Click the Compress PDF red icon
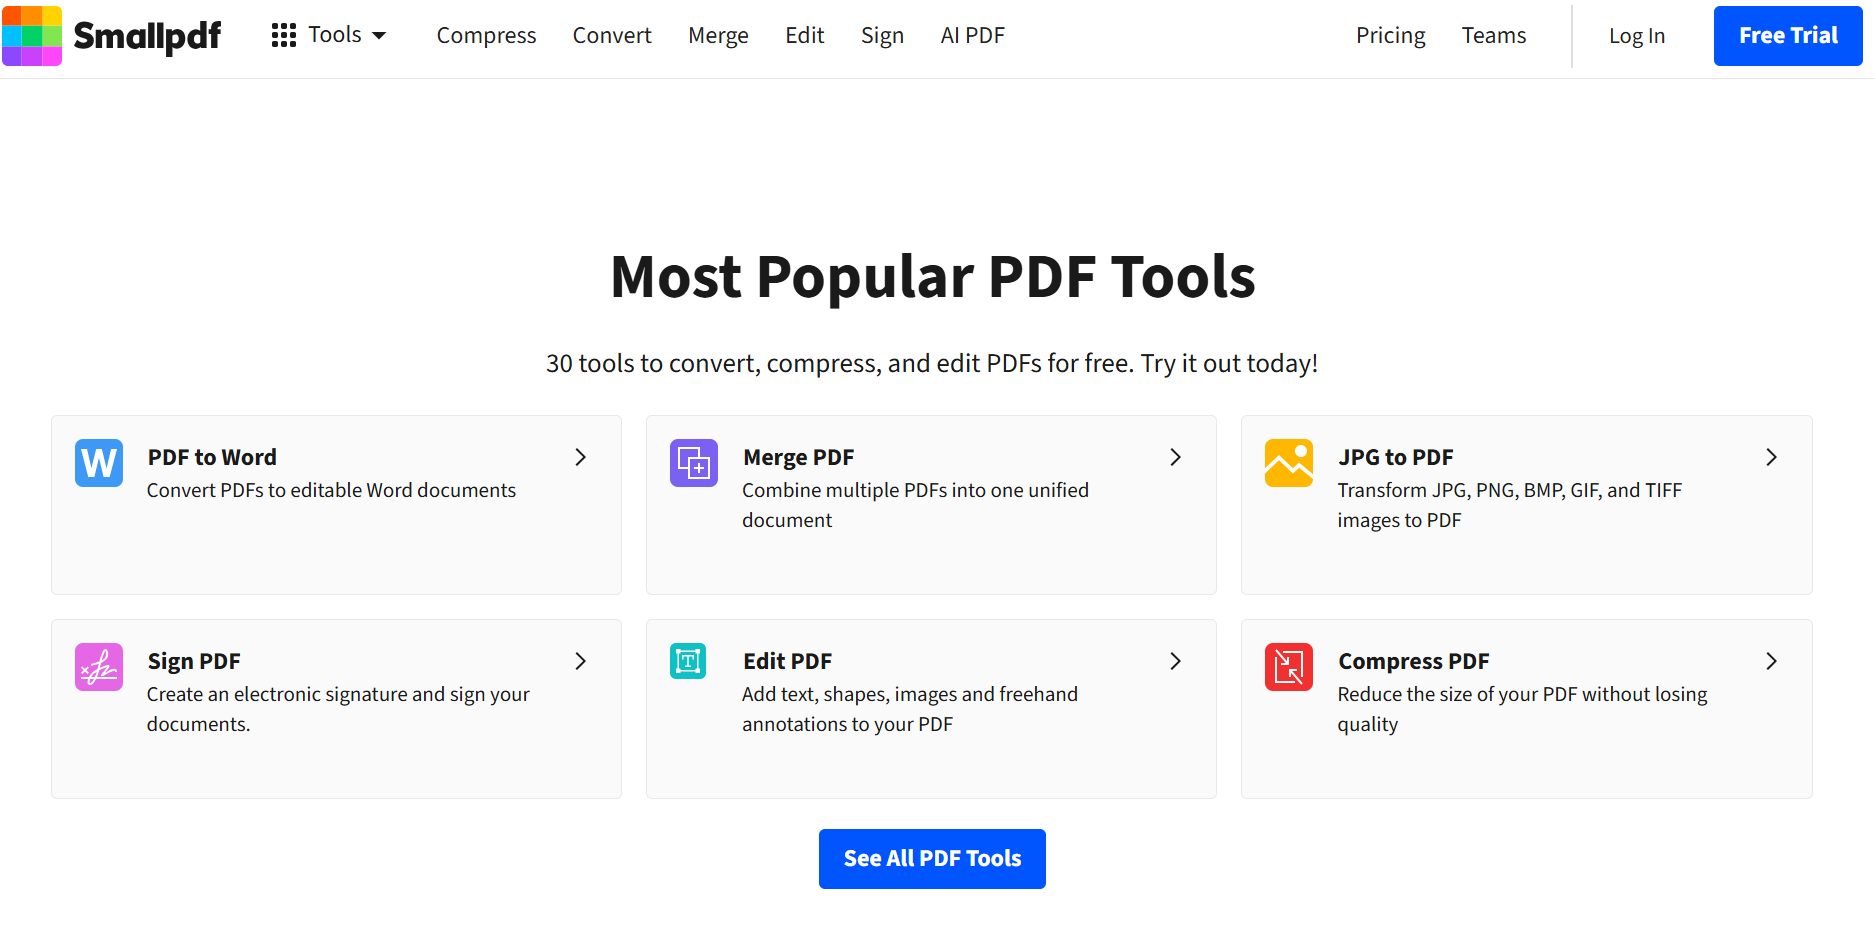The image size is (1875, 948). click(x=1289, y=667)
